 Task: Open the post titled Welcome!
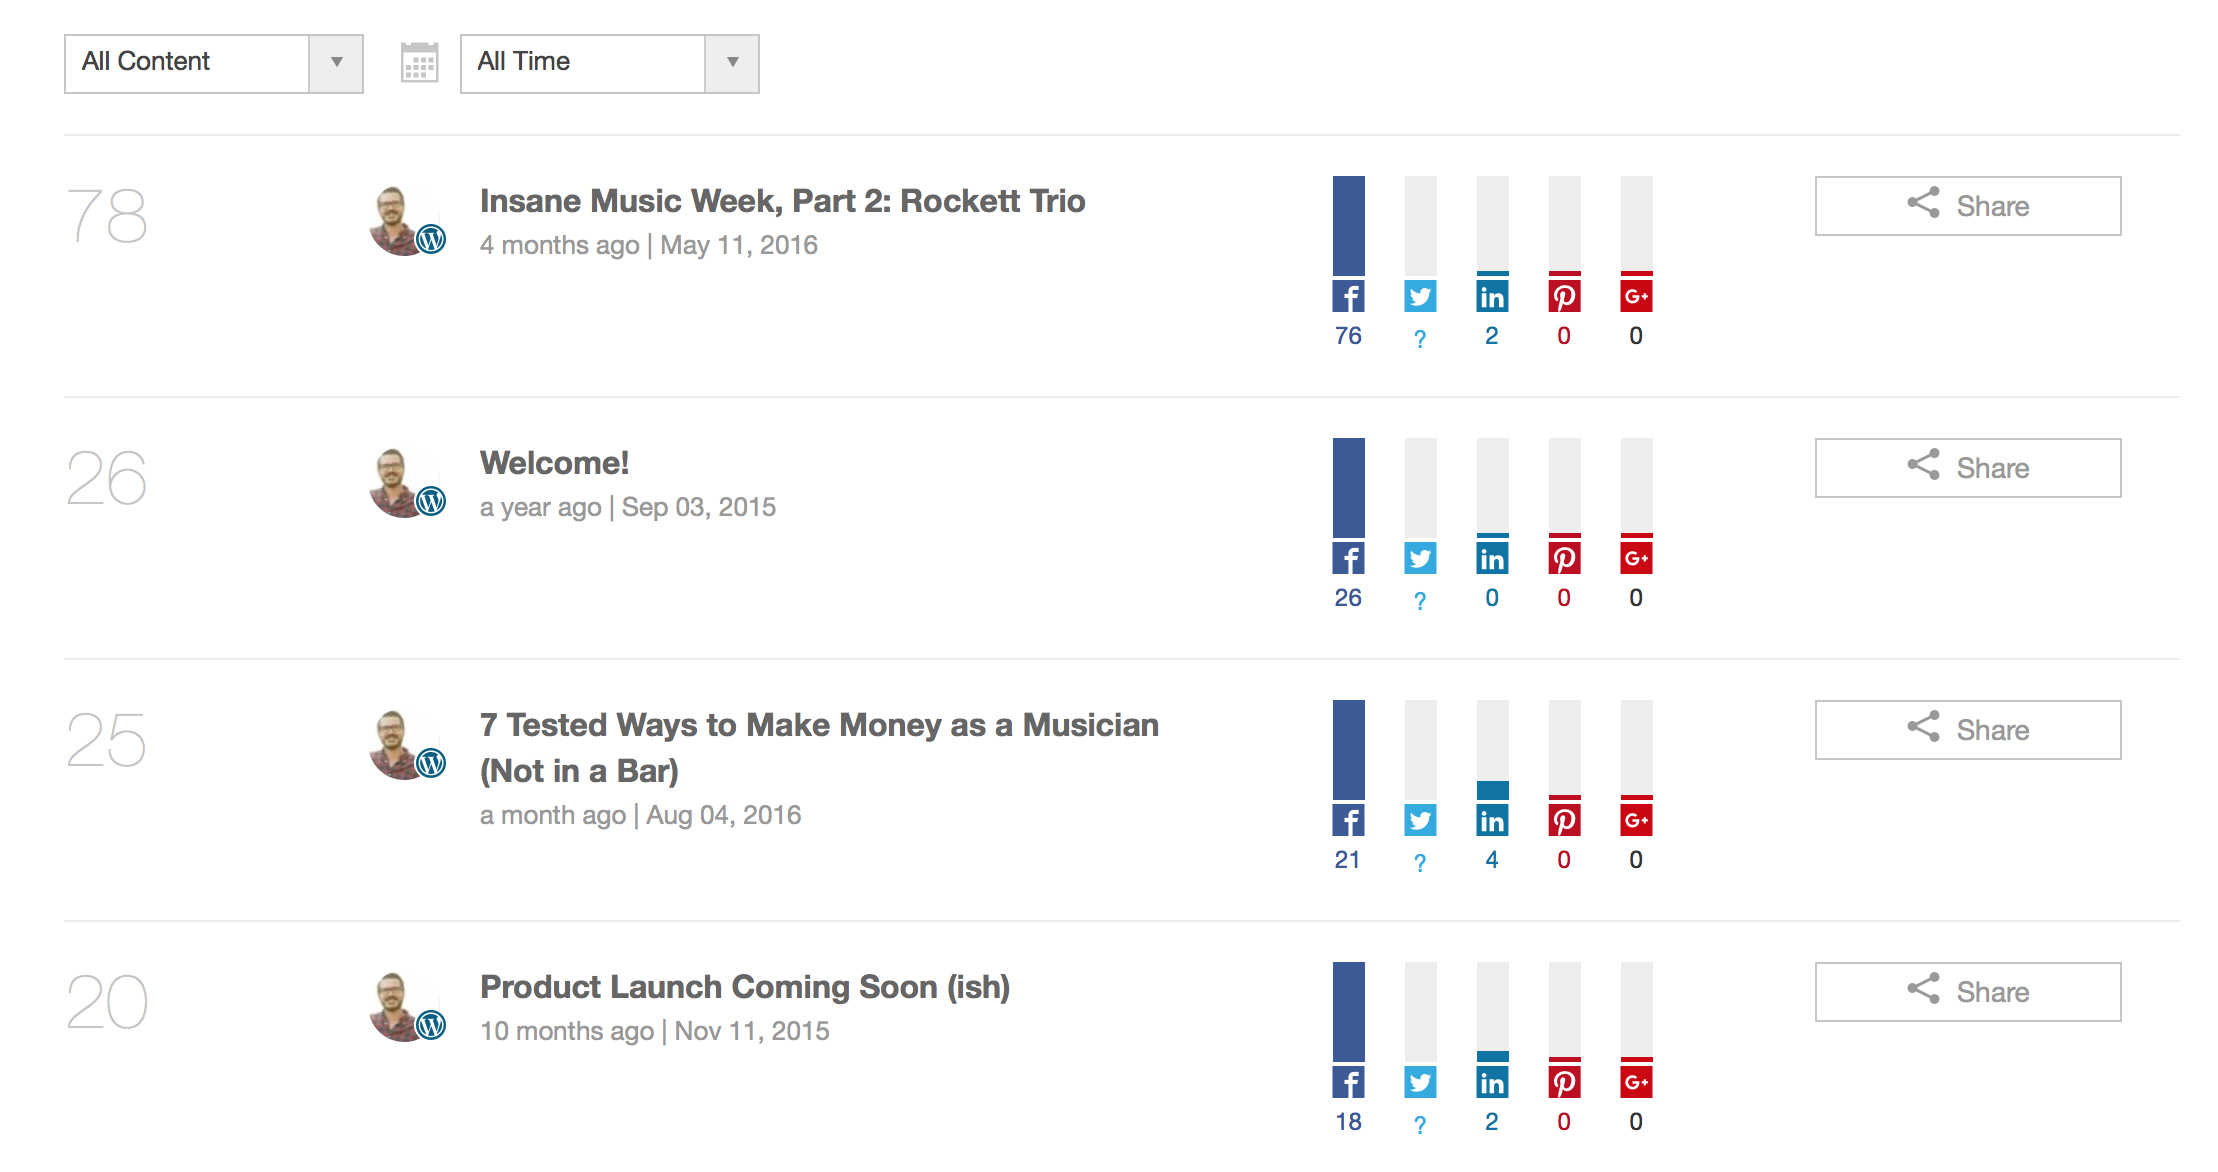click(x=554, y=463)
